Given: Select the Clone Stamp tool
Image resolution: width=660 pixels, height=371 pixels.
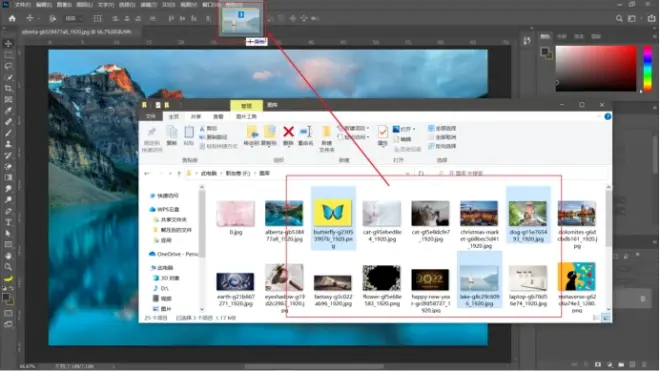Looking at the screenshot, I should click(8, 144).
